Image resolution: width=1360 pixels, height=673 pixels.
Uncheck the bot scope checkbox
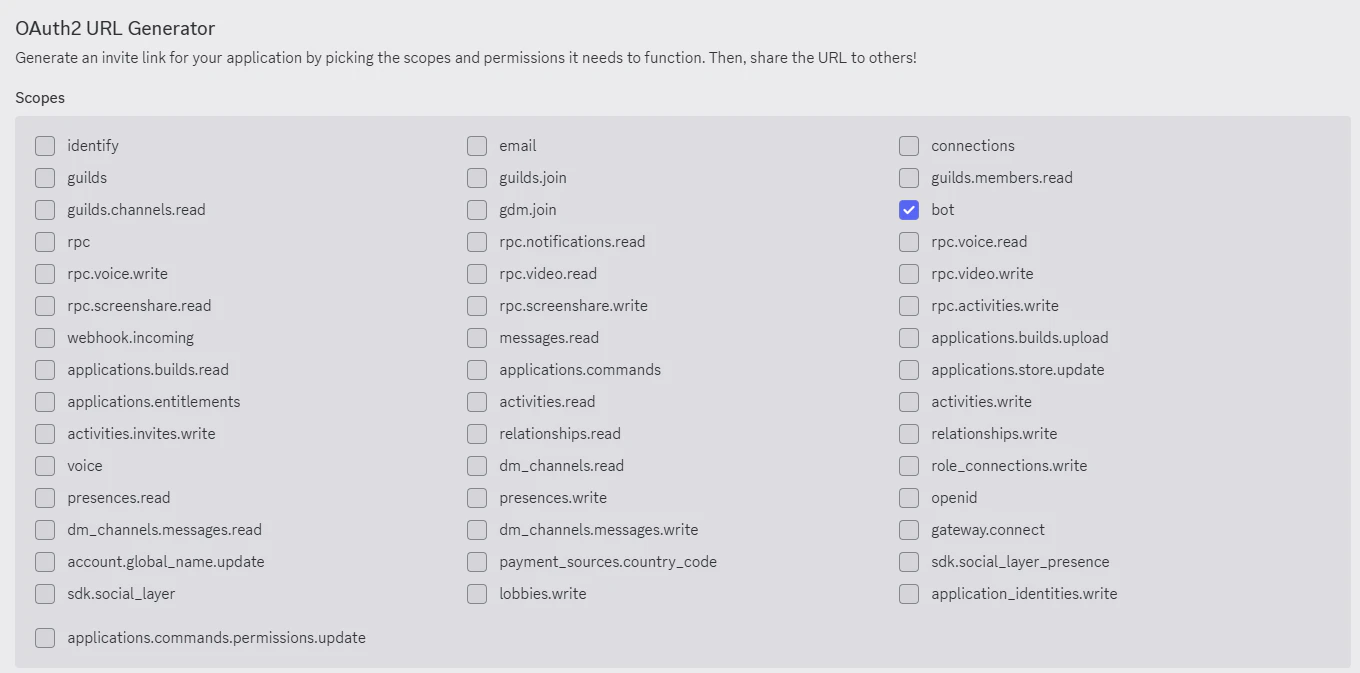909,210
